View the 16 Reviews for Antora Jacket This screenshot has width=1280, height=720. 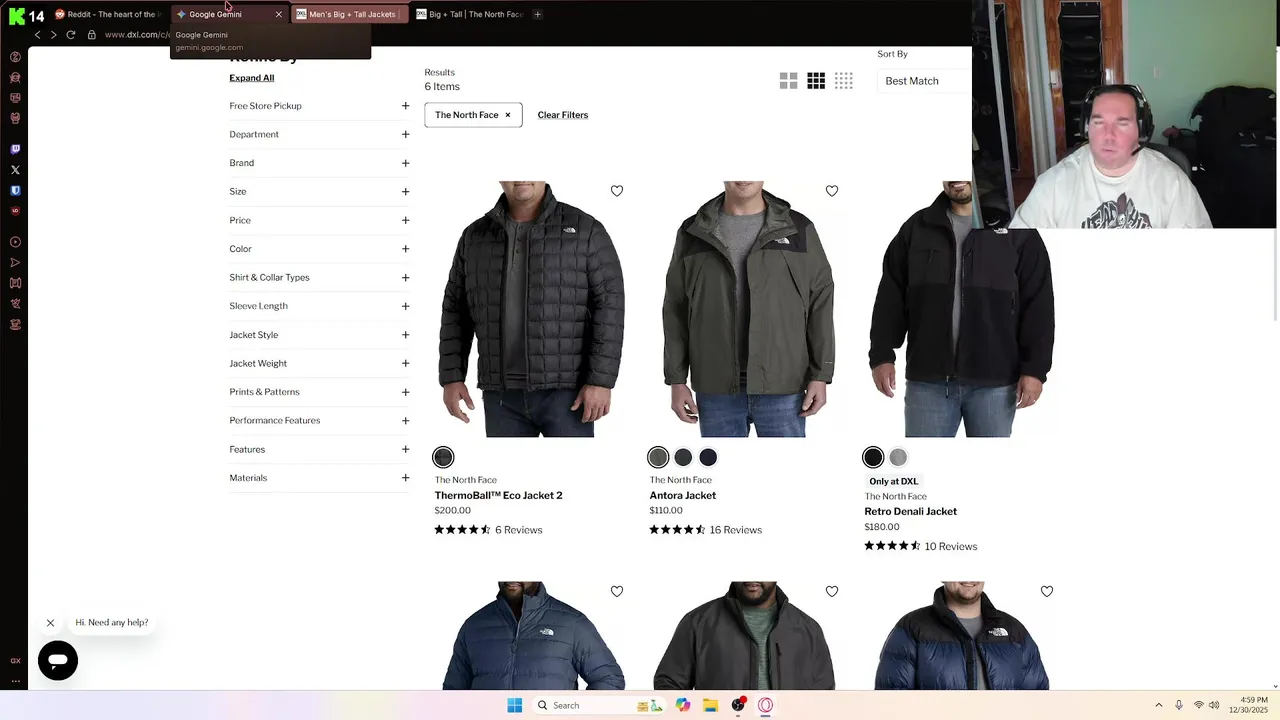(x=736, y=530)
